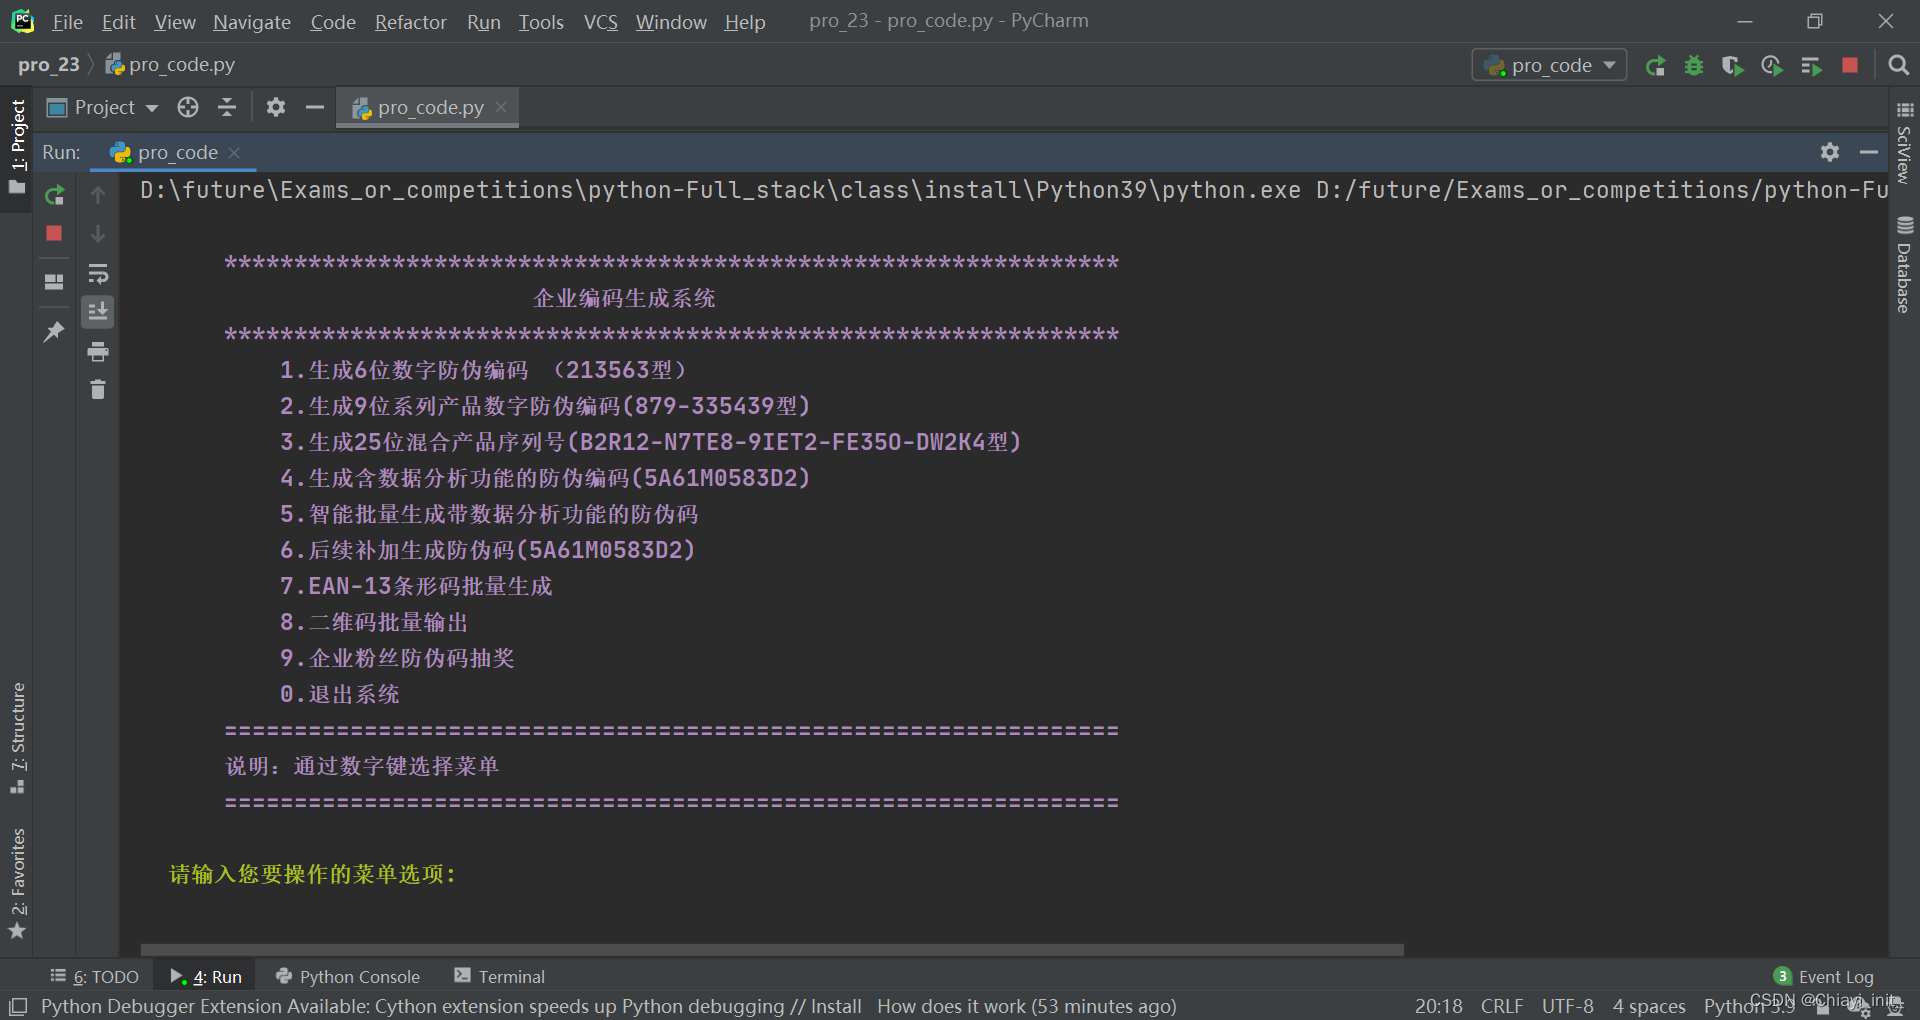Open the Terminal tool window
Viewport: 1920px width, 1020px height.
pyautogui.click(x=499, y=976)
